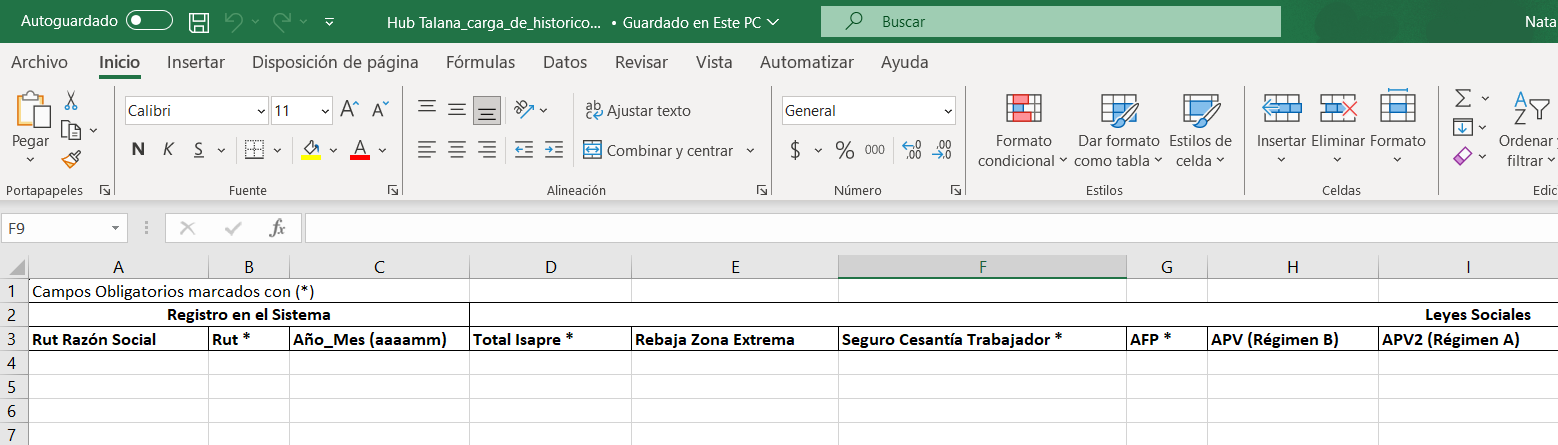The height and width of the screenshot is (445, 1558).
Task: Align cell content to the middle
Action: [457, 110]
